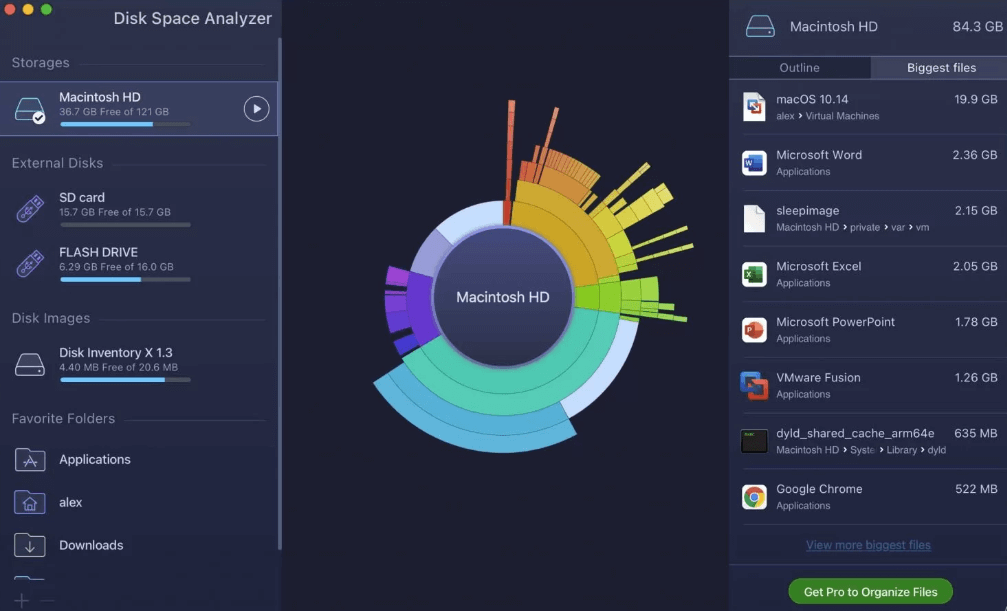Start scanning Macintosh HD with the play button
The width and height of the screenshot is (1007, 611).
(256, 110)
